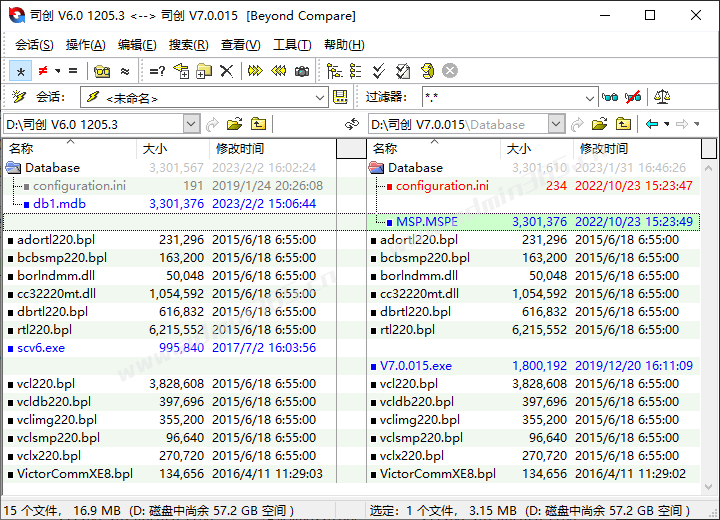Open the 搜索(R) menu

point(188,45)
